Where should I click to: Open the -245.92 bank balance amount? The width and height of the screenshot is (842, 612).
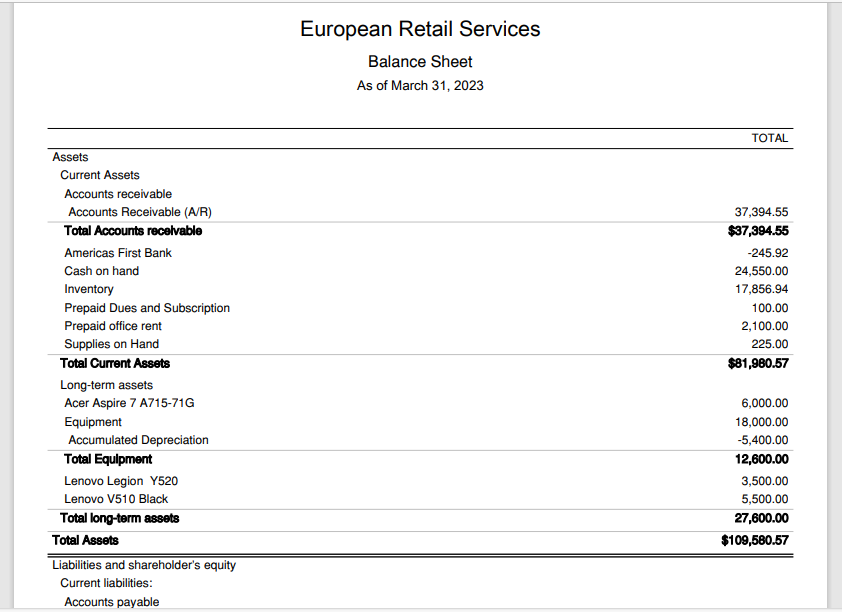click(x=767, y=253)
